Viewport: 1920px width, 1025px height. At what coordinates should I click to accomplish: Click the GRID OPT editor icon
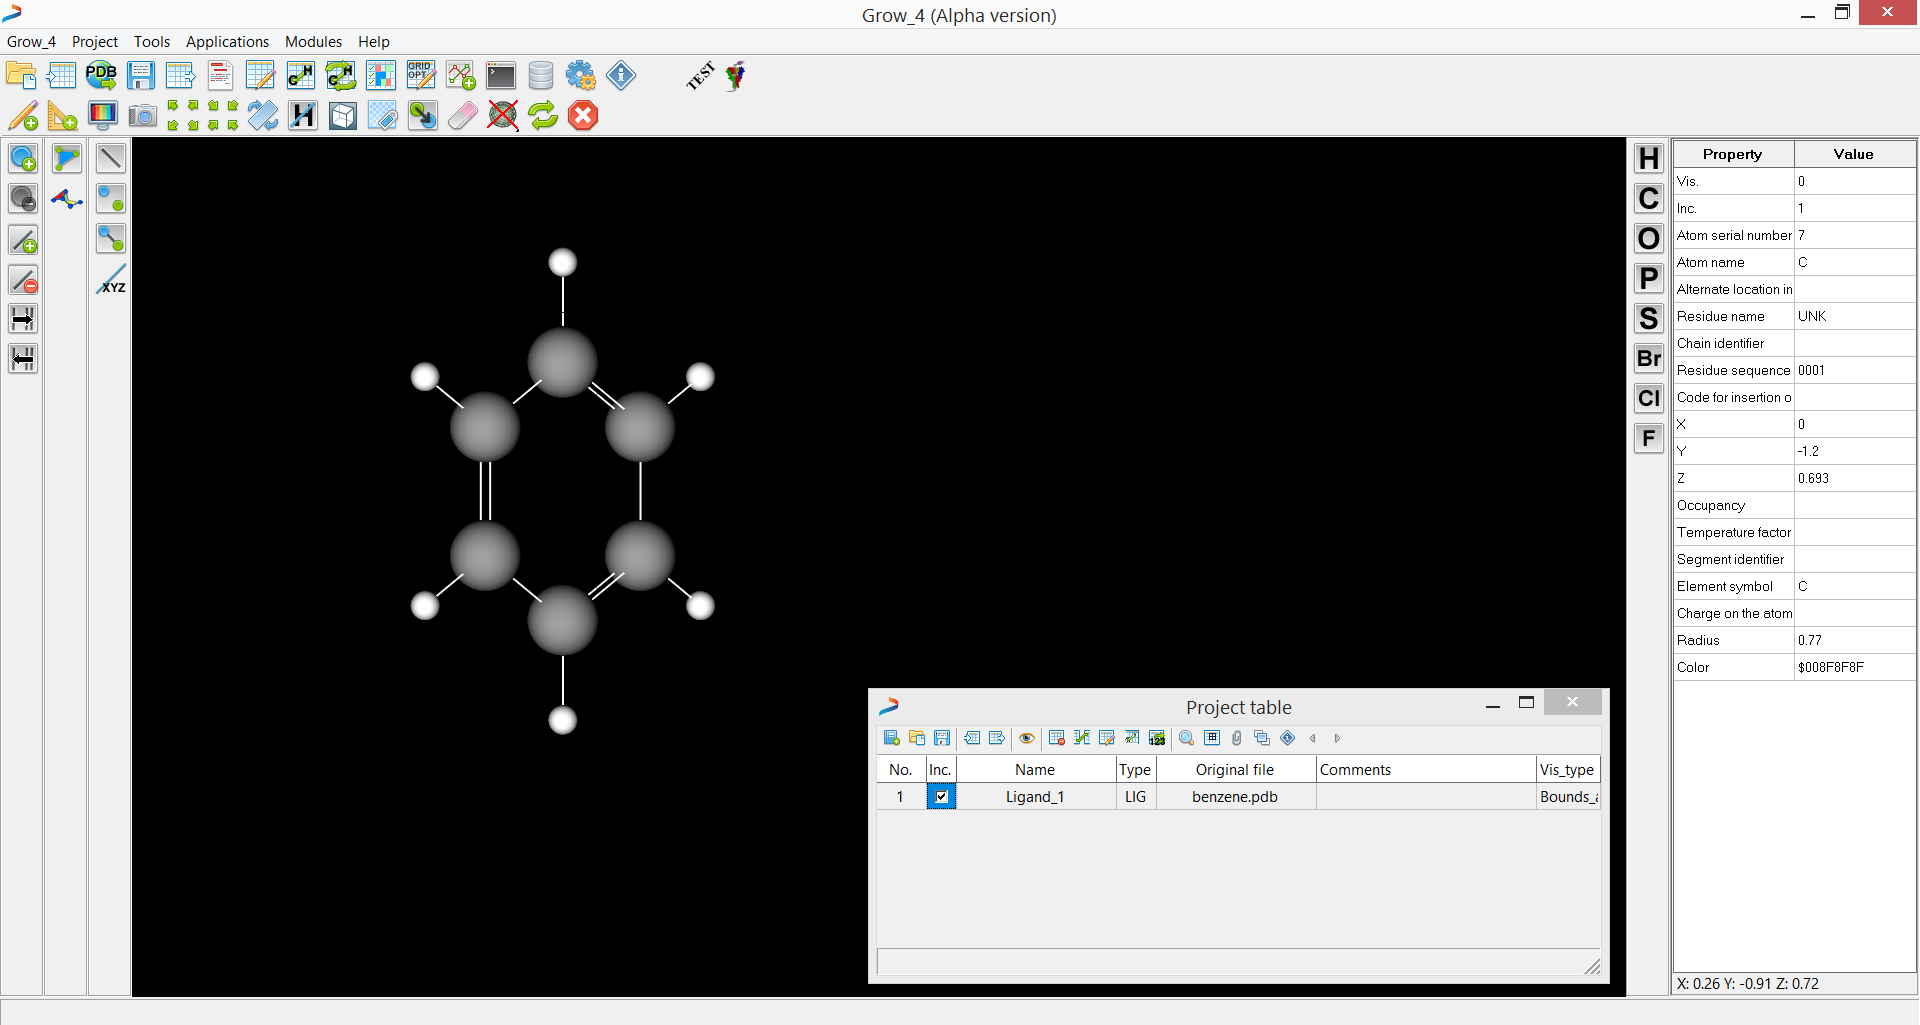421,75
